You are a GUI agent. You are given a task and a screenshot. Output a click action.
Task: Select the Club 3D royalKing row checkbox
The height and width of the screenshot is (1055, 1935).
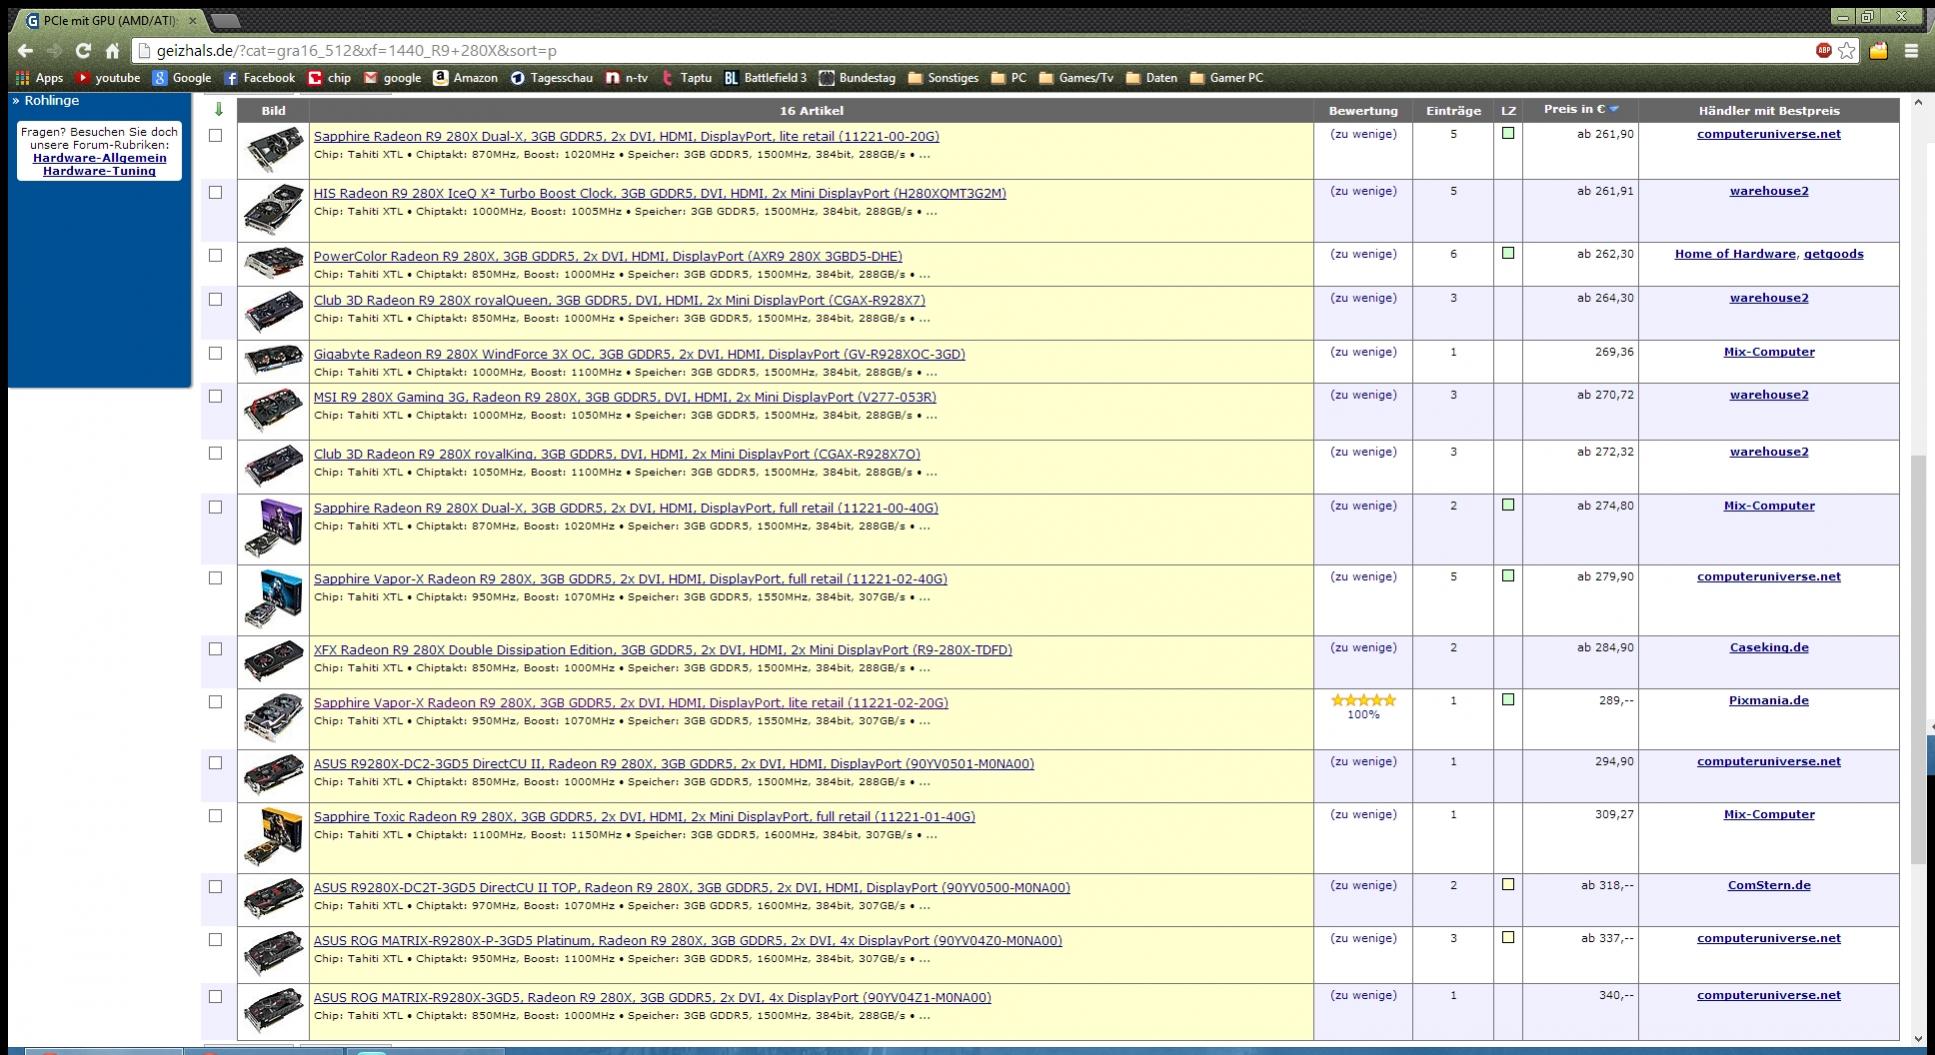[x=215, y=454]
